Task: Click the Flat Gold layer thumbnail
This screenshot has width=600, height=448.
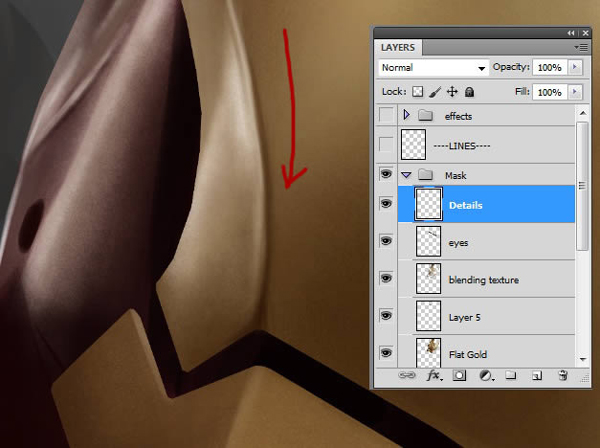Action: [x=429, y=352]
